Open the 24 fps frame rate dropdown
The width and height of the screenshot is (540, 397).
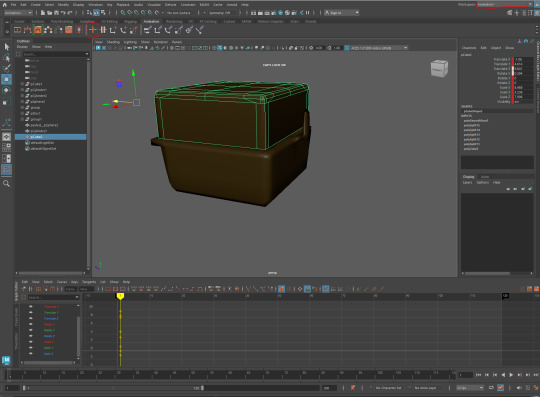click(470, 388)
